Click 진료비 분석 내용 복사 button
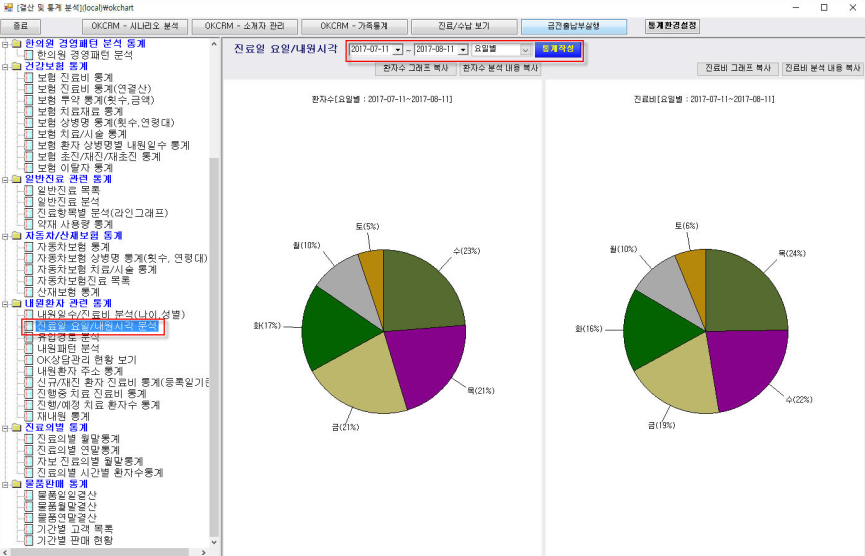 click(x=823, y=68)
